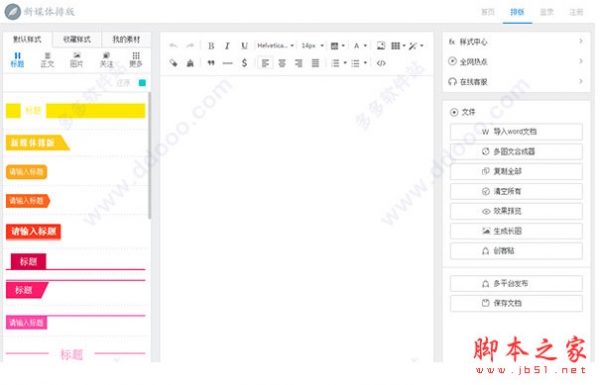
Task: Switch to the 默认样式 tab
Action: tap(27, 39)
